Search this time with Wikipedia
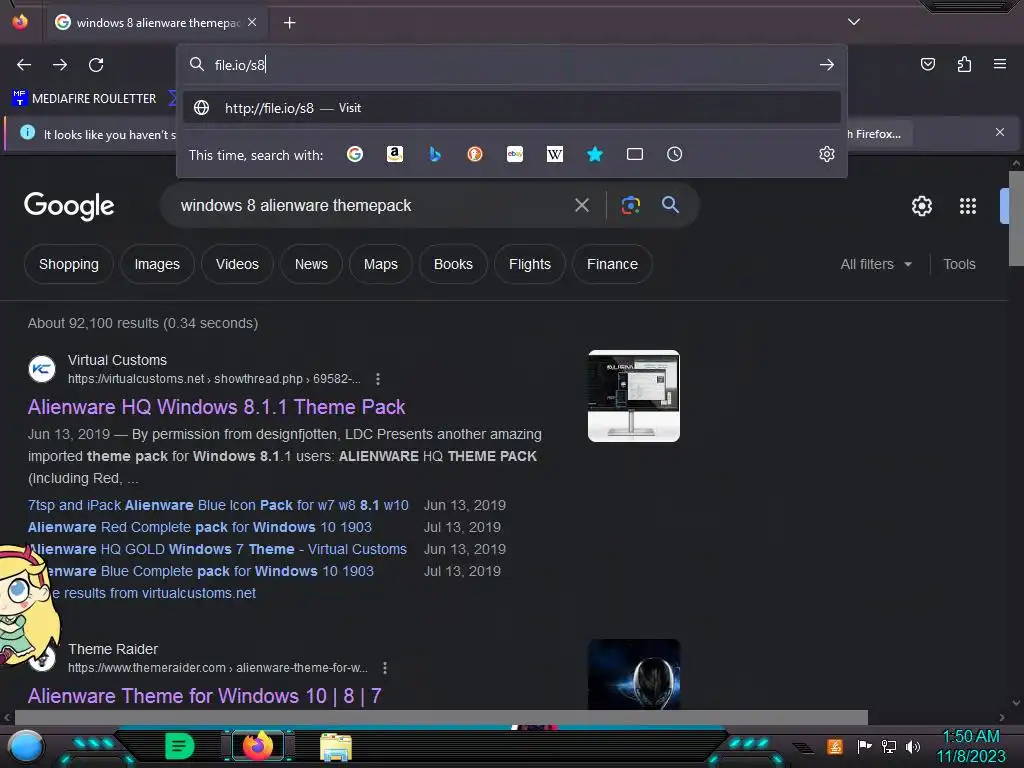This screenshot has height=768, width=1024. (554, 154)
